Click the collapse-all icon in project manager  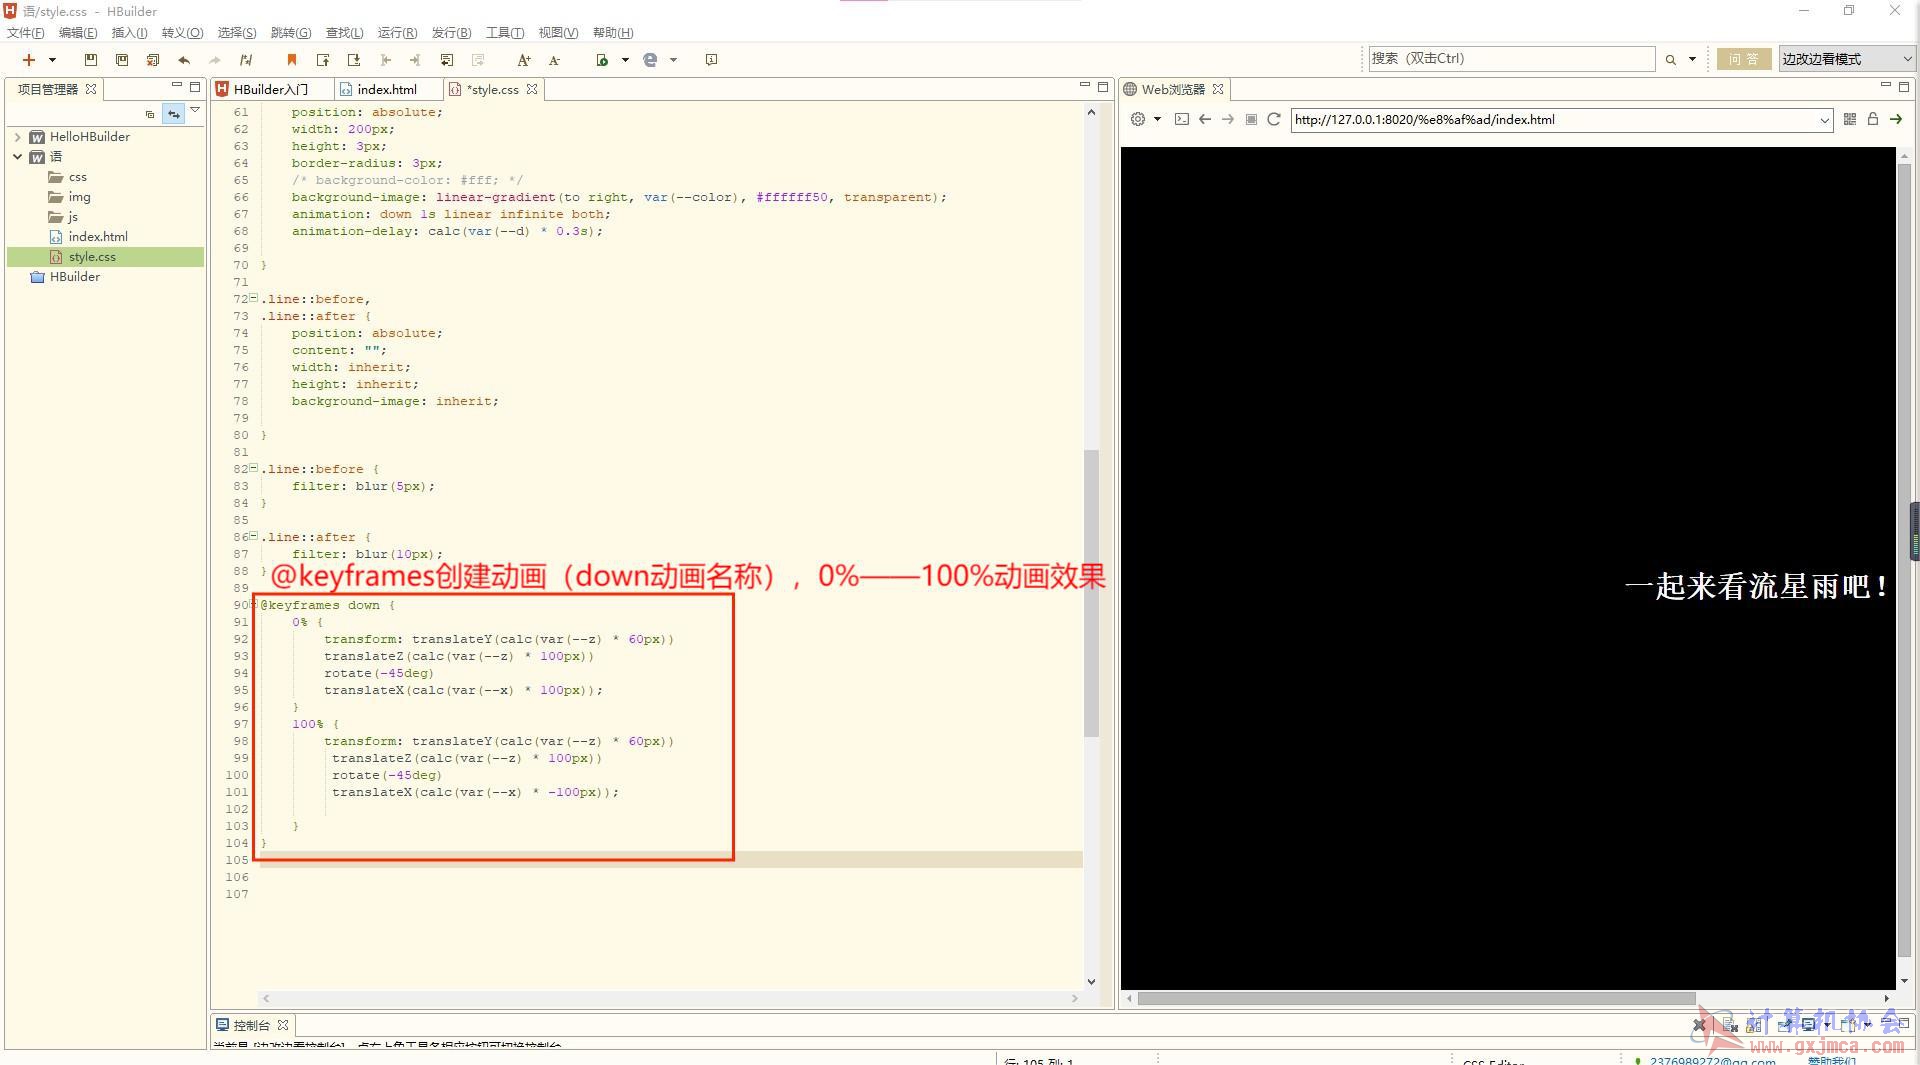[150, 114]
